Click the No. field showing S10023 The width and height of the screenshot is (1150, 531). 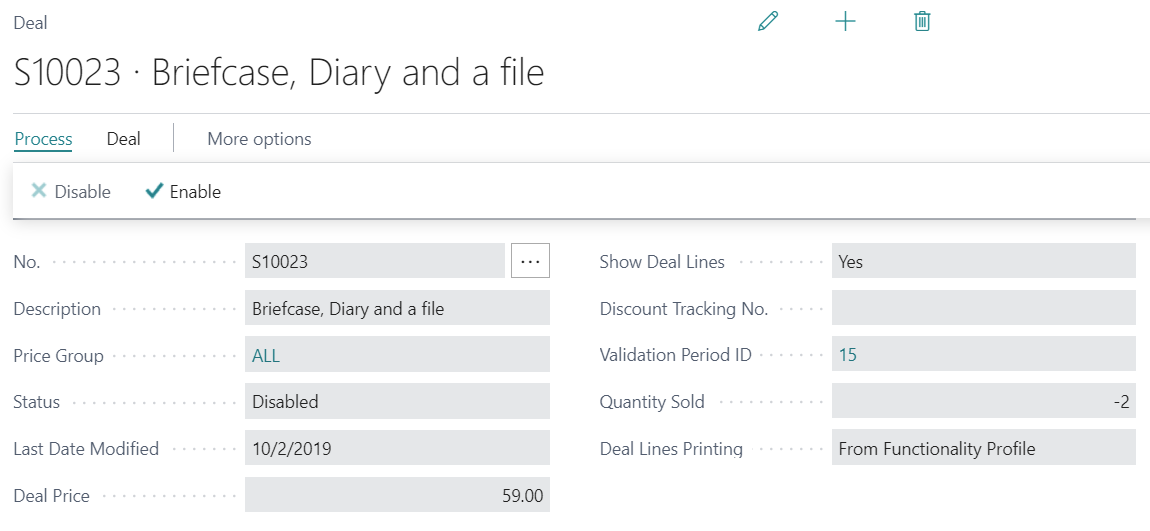coord(374,262)
